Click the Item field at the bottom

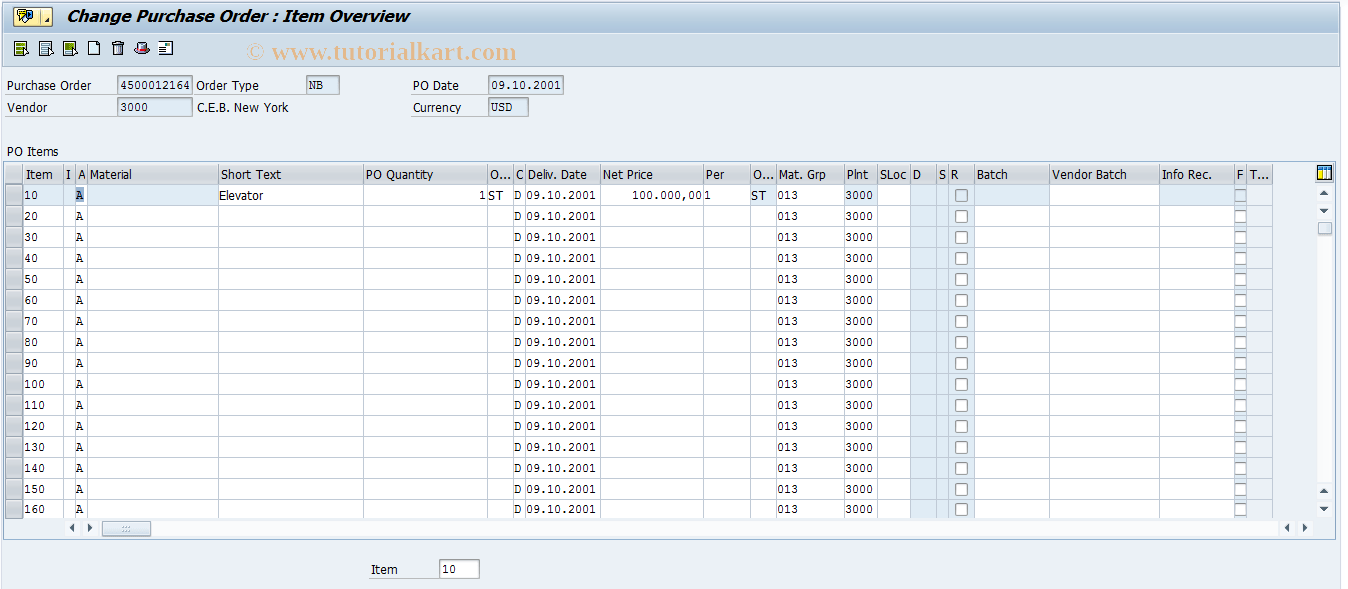tap(459, 568)
